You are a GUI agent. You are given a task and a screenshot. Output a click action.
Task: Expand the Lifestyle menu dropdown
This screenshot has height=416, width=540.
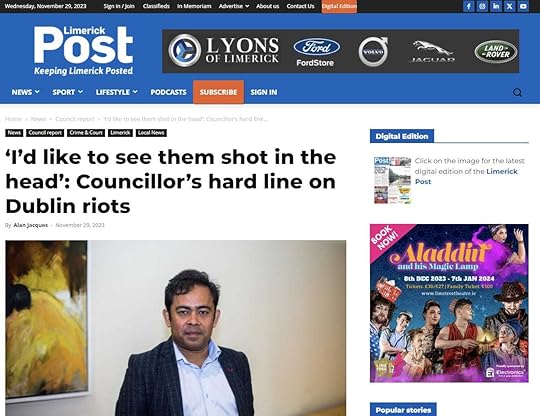[x=116, y=92]
